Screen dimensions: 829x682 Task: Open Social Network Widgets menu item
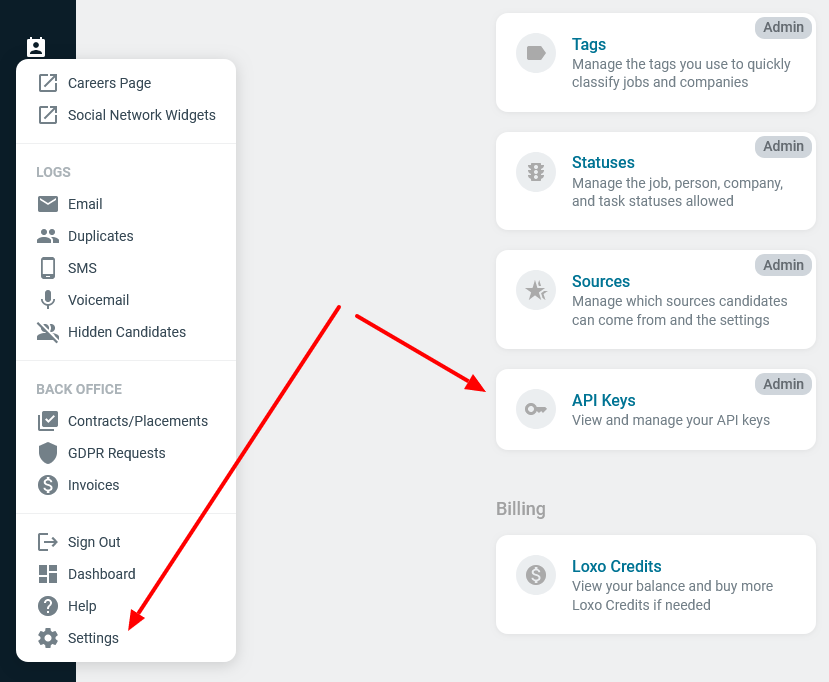point(141,115)
